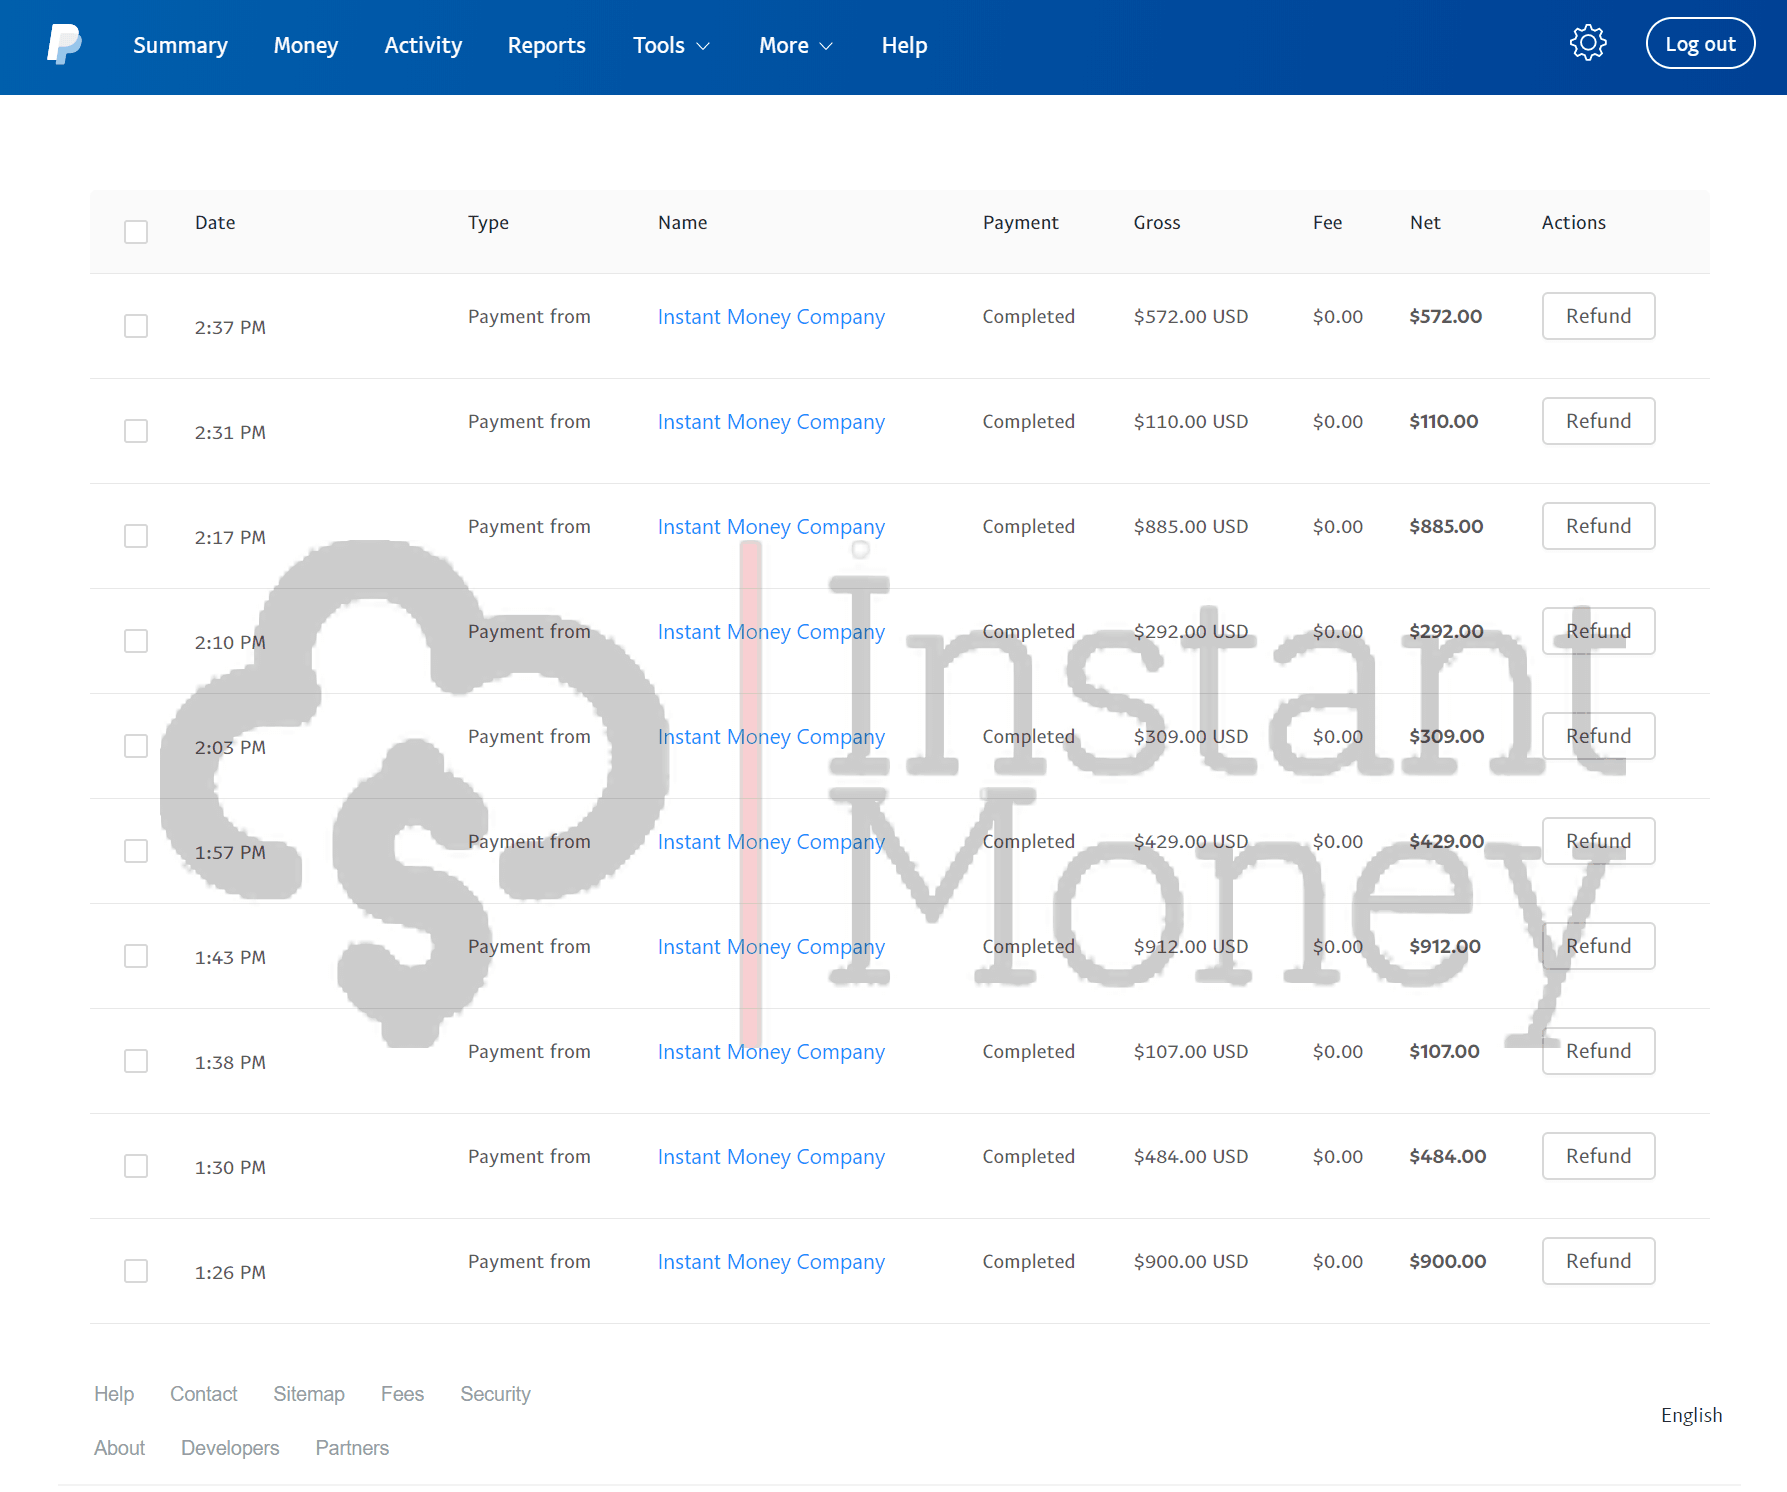Refund the $900.00 payment
1787x1492 pixels.
(x=1598, y=1261)
